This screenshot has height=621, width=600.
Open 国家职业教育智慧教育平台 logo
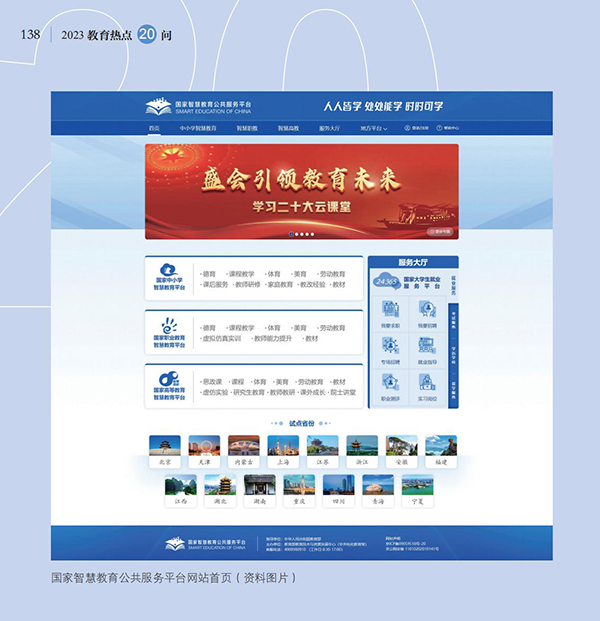(169, 333)
